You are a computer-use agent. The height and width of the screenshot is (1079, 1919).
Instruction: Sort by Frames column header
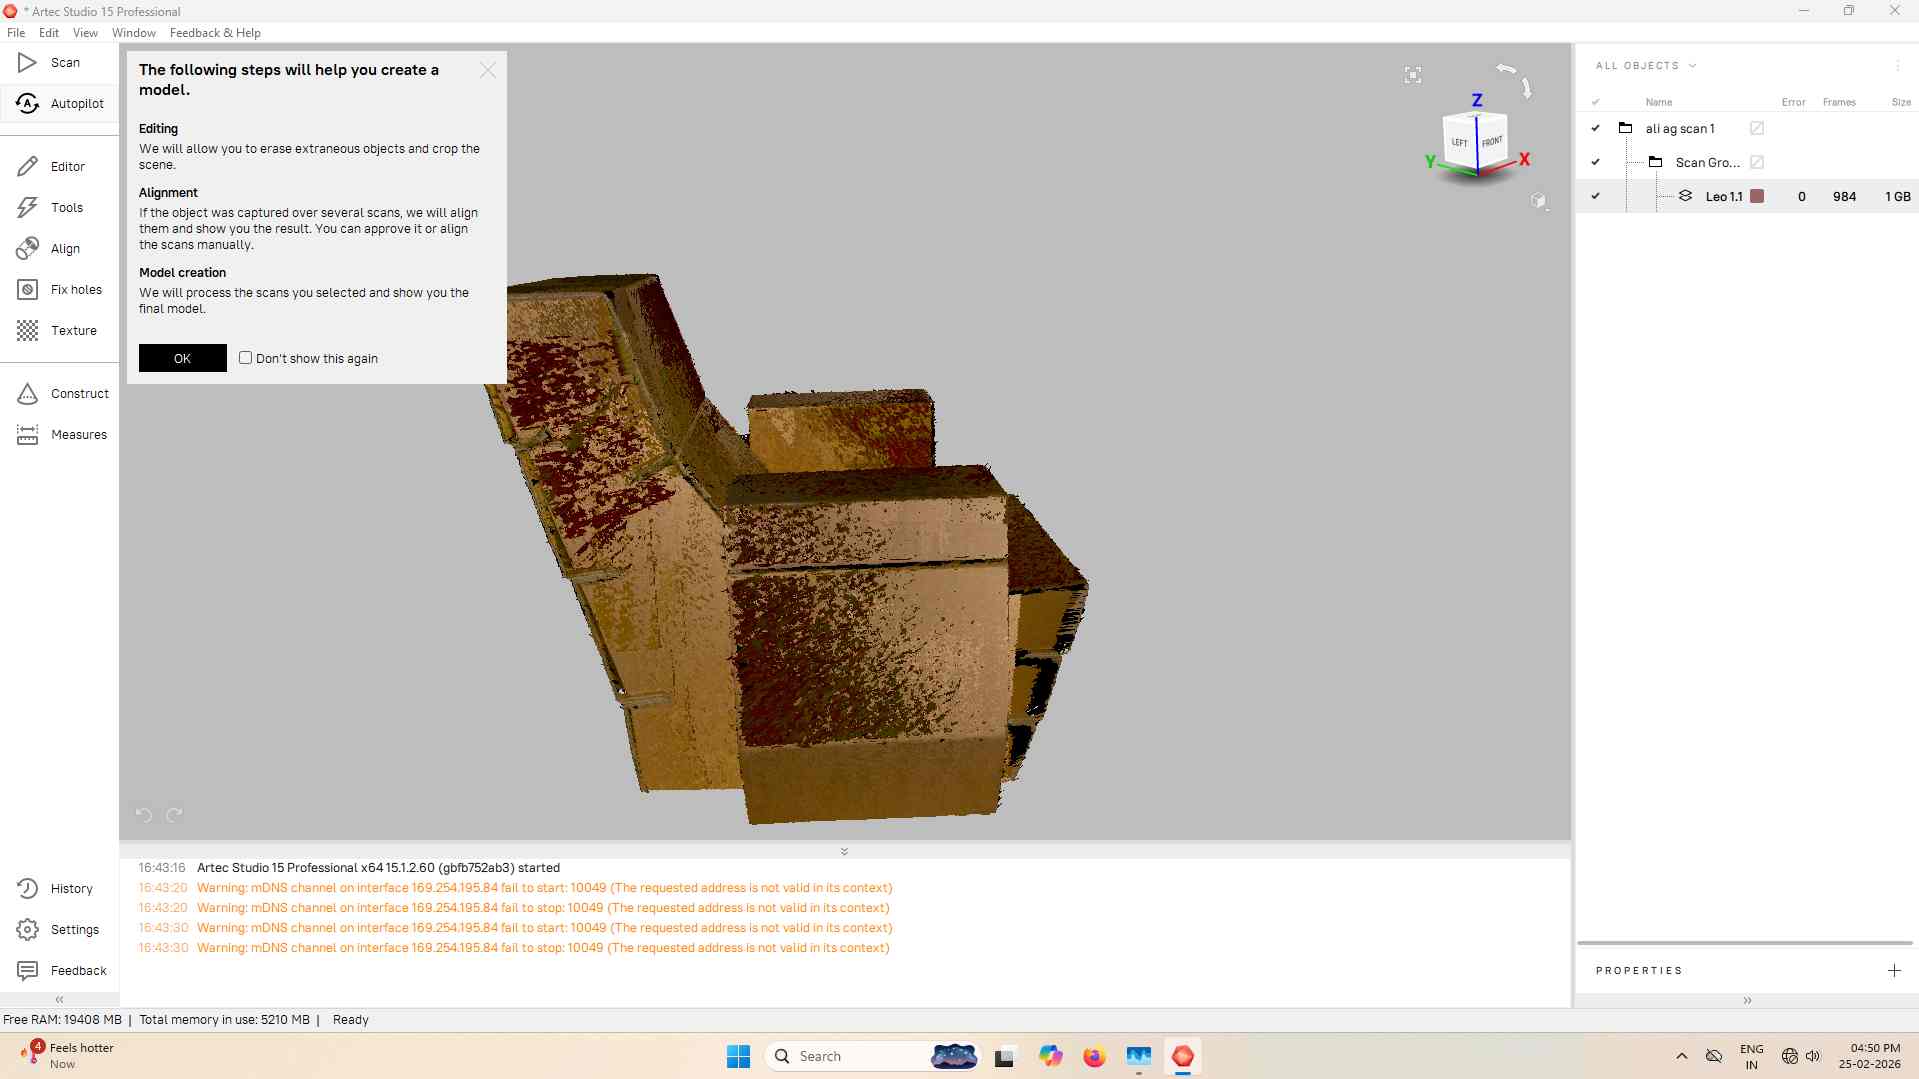click(x=1839, y=102)
